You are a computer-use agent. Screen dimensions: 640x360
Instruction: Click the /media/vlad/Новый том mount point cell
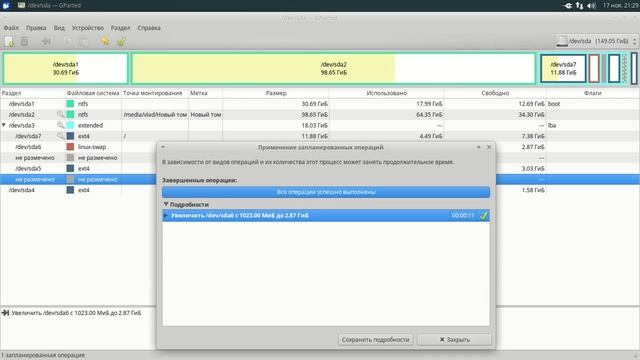coord(155,115)
